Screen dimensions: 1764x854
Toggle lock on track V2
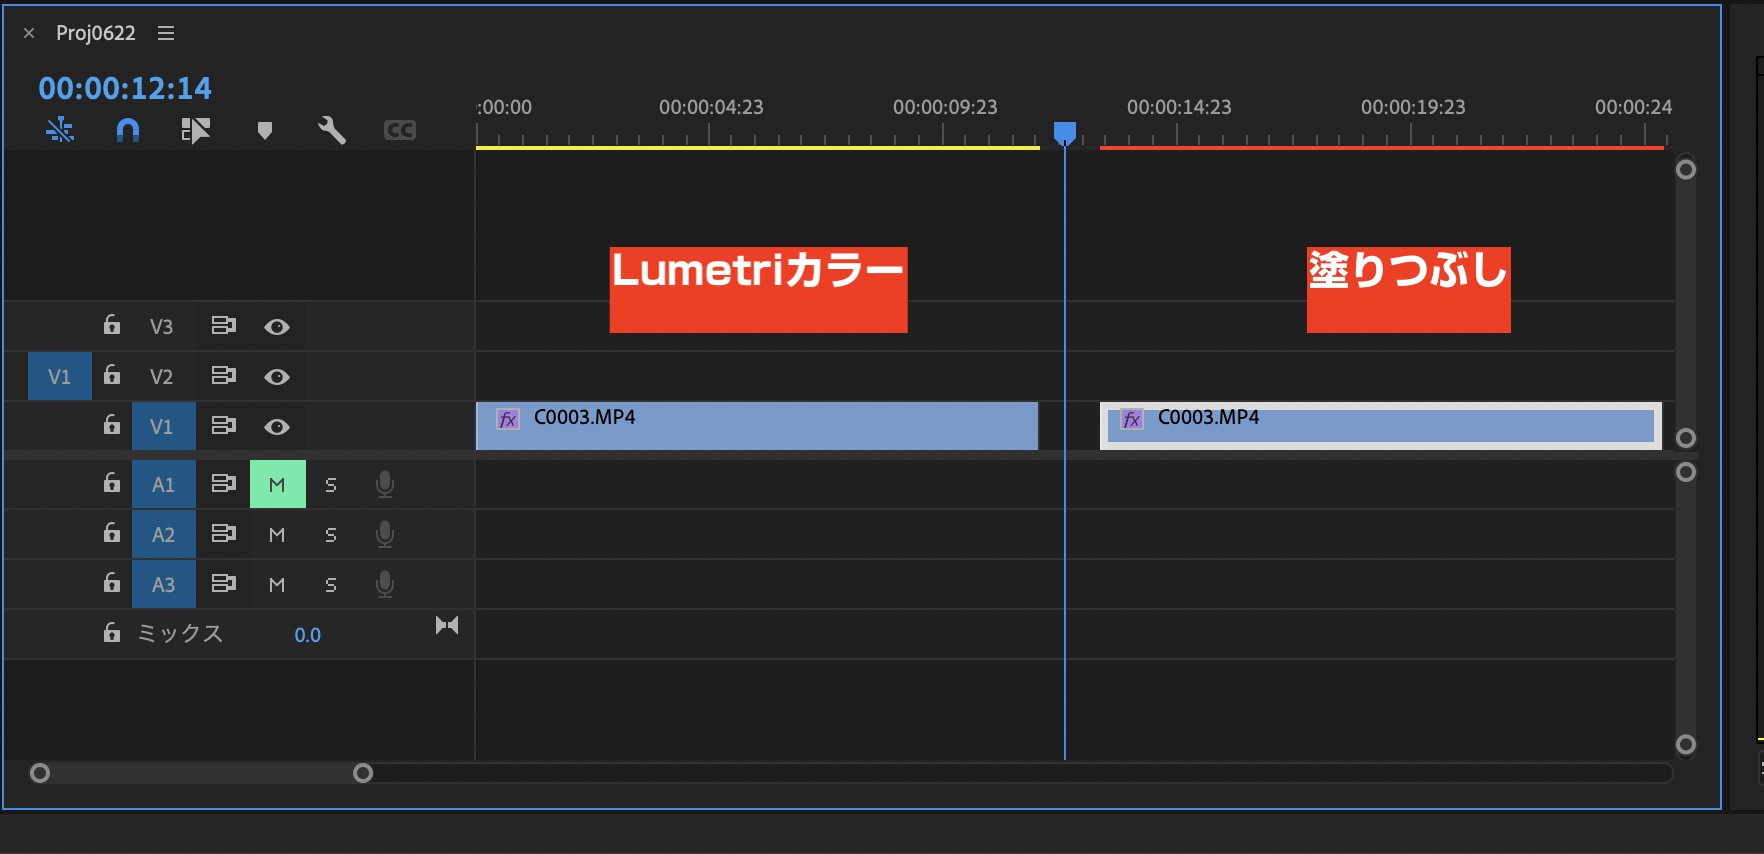pos(112,375)
